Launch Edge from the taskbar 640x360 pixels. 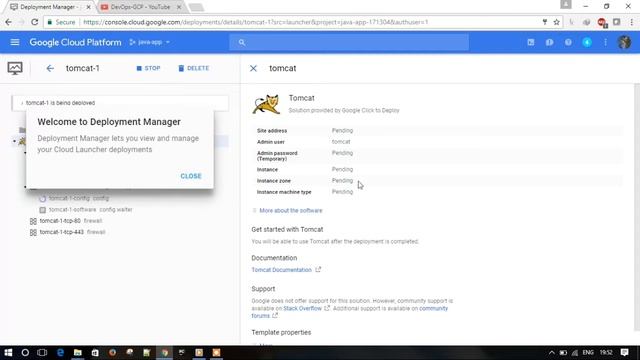click(x=60, y=353)
